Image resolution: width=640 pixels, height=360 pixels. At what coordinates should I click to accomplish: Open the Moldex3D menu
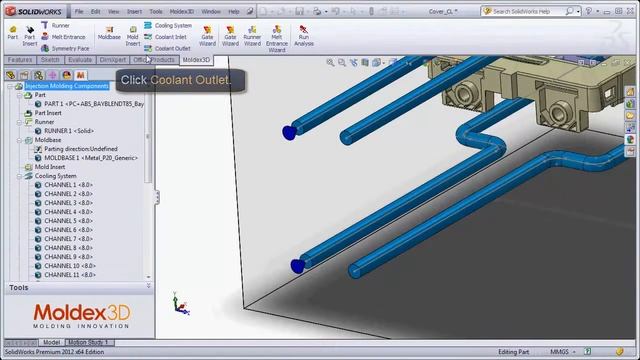(x=182, y=11)
